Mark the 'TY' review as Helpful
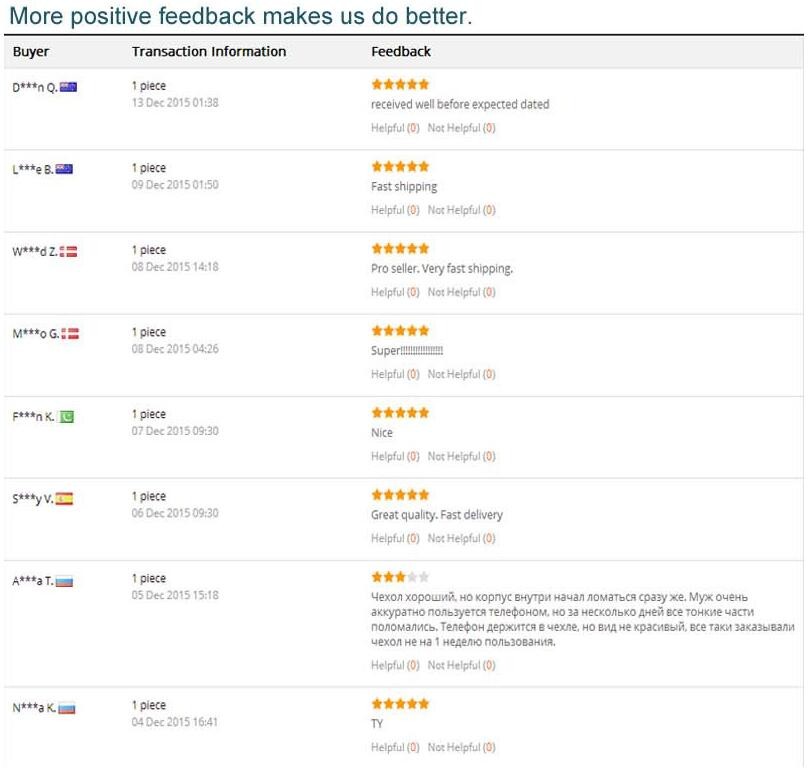 click(388, 747)
